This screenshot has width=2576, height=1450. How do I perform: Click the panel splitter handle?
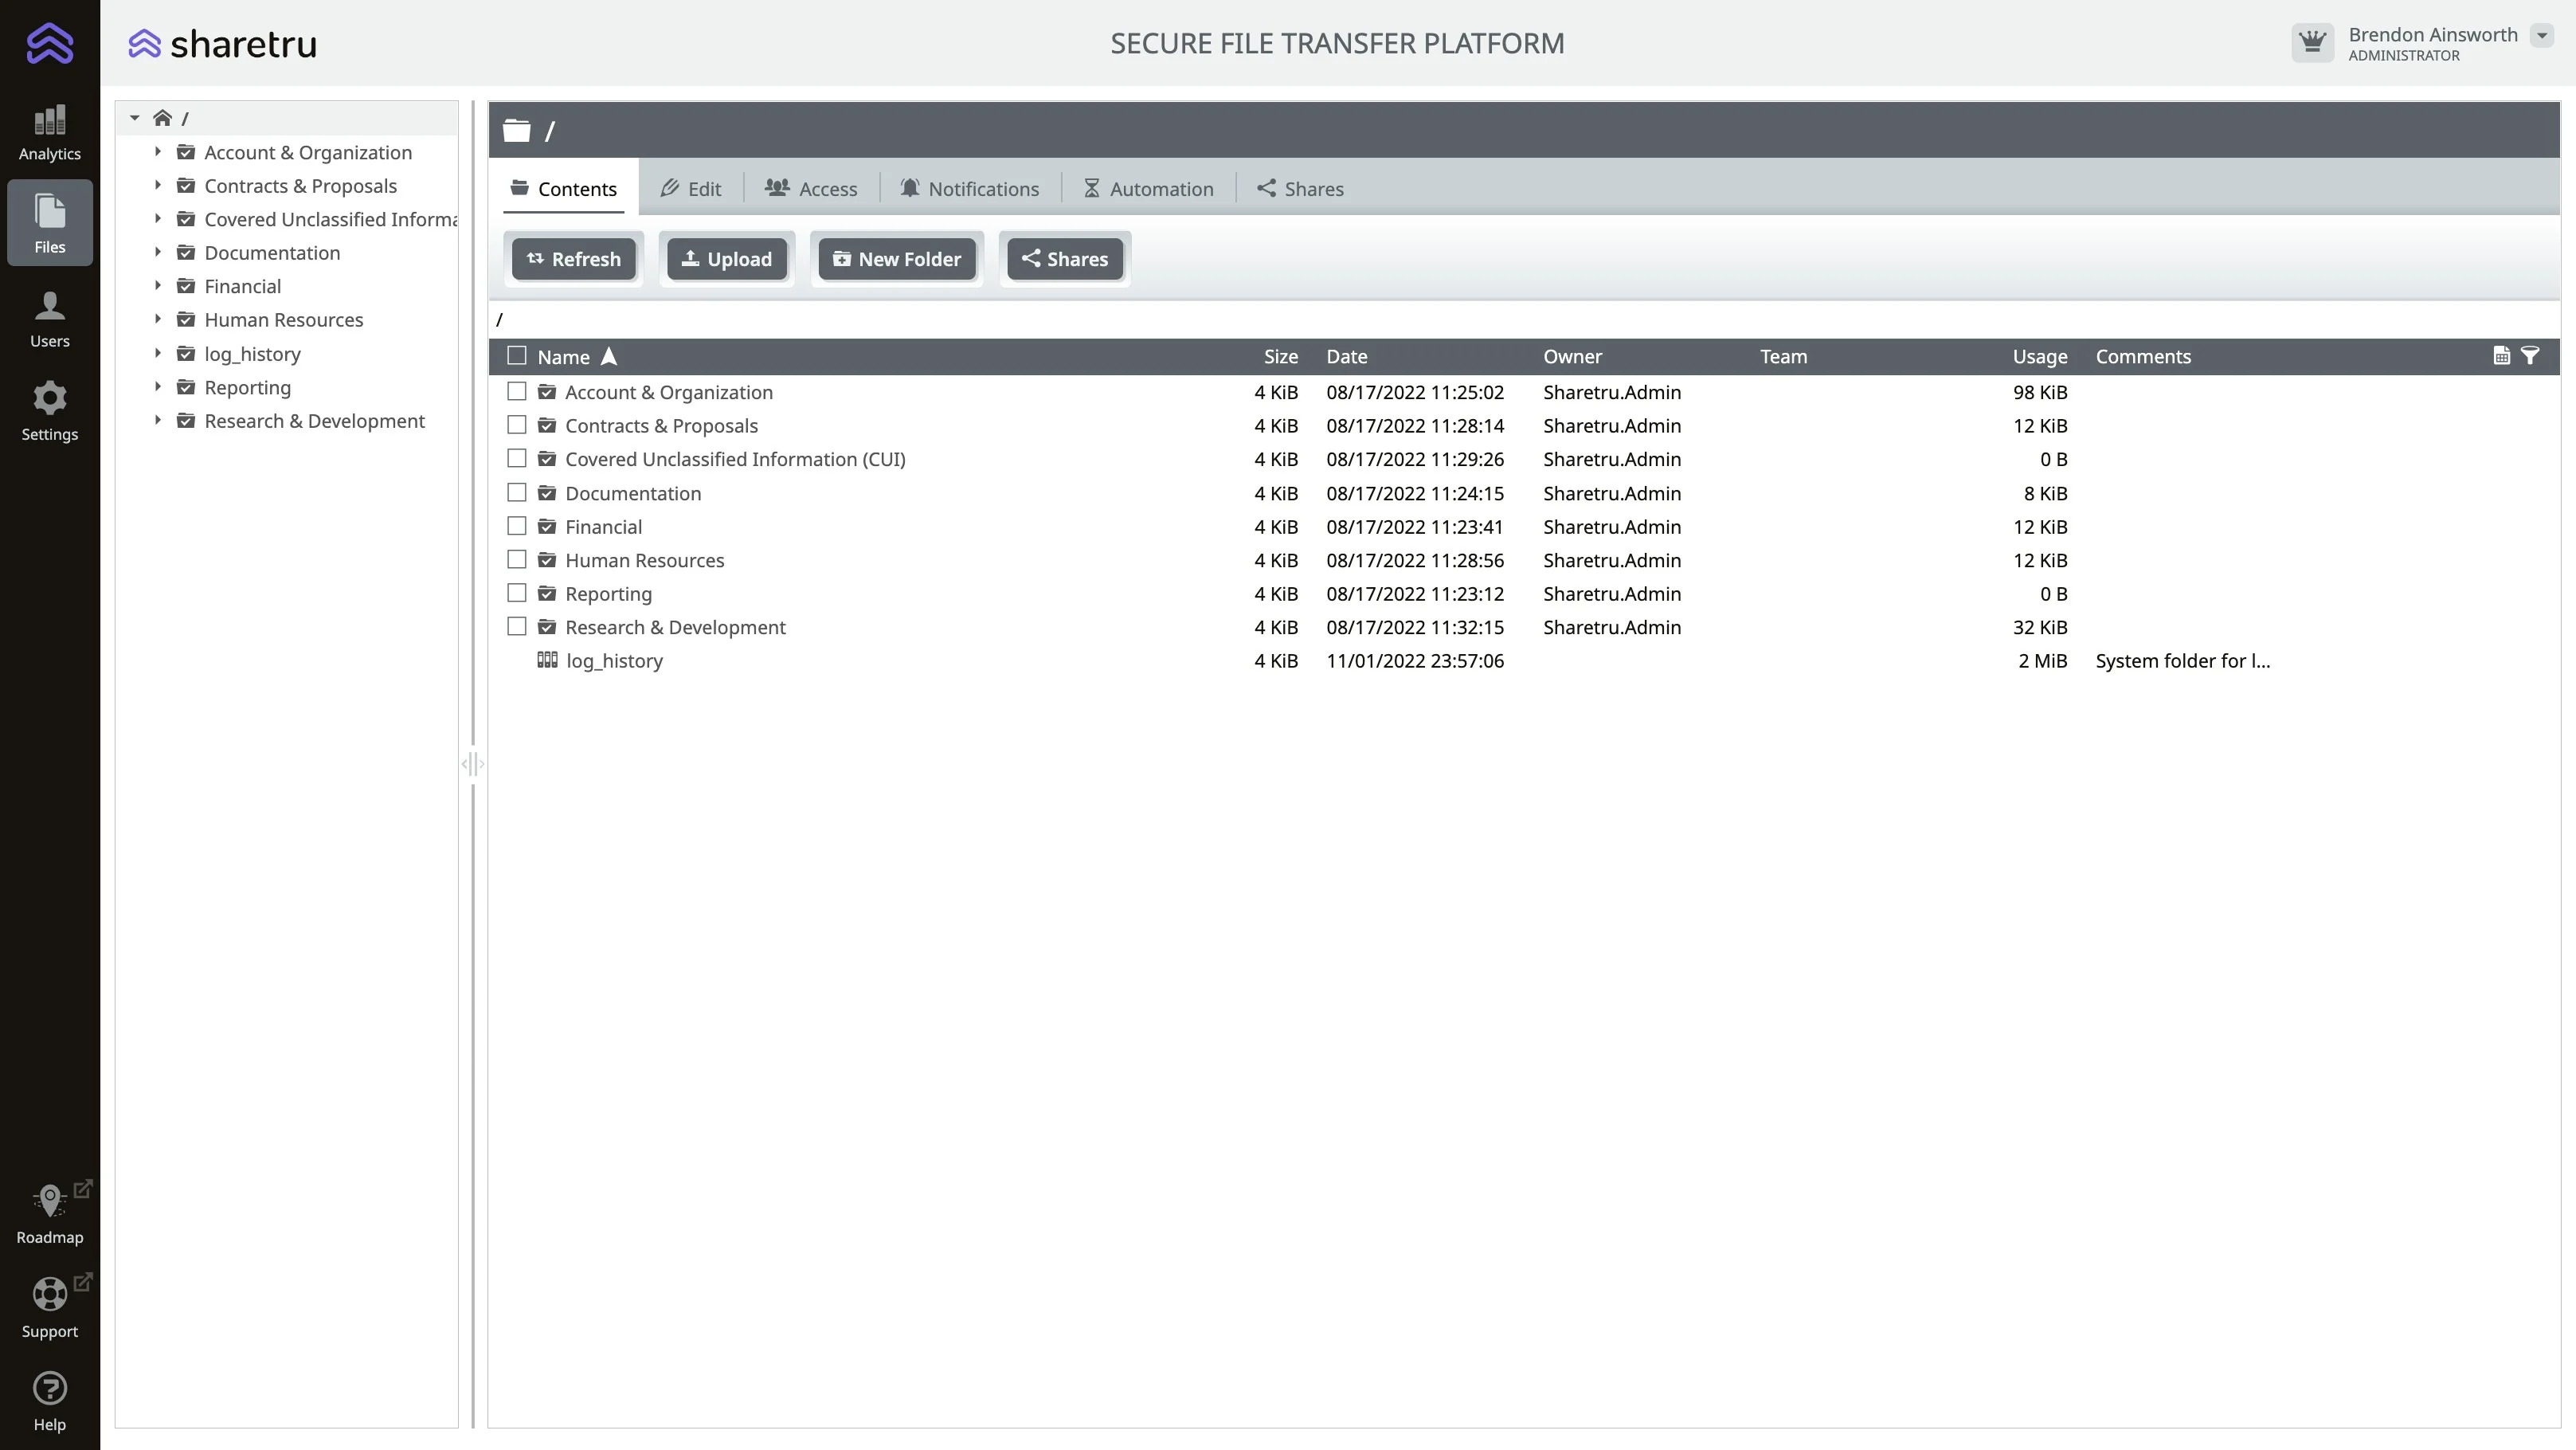[473, 764]
